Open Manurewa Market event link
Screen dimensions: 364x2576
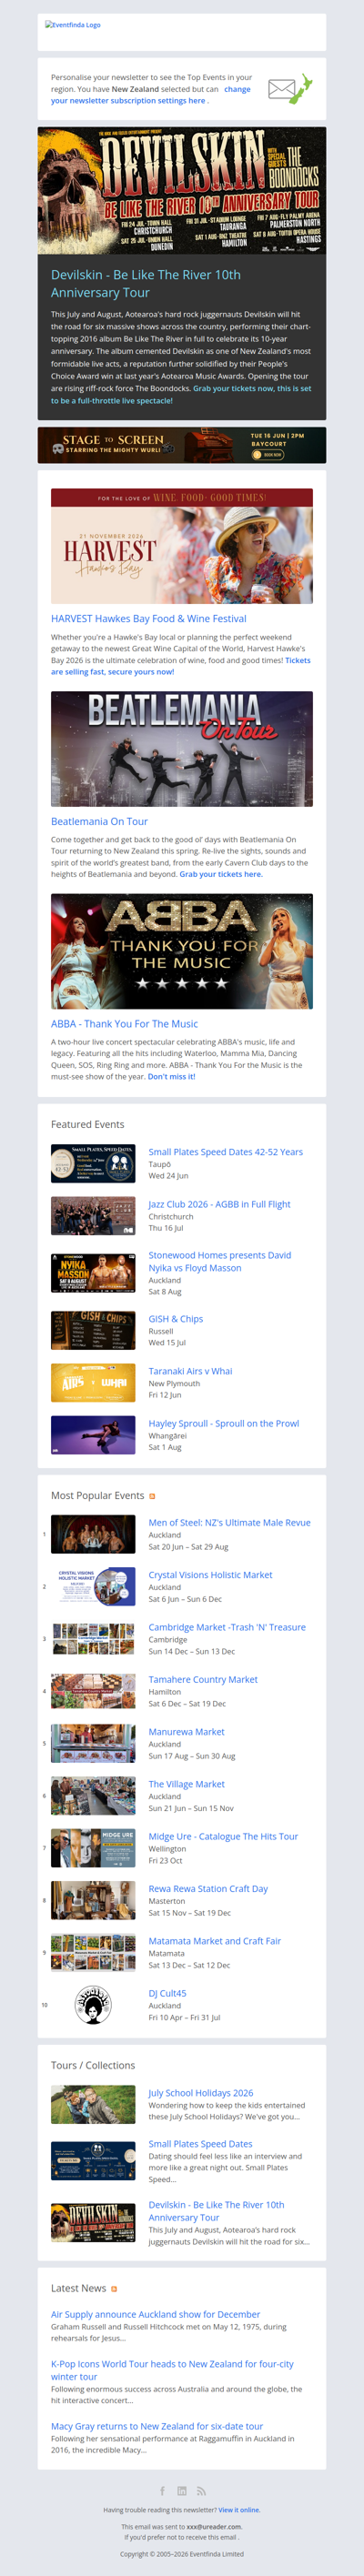187,1732
